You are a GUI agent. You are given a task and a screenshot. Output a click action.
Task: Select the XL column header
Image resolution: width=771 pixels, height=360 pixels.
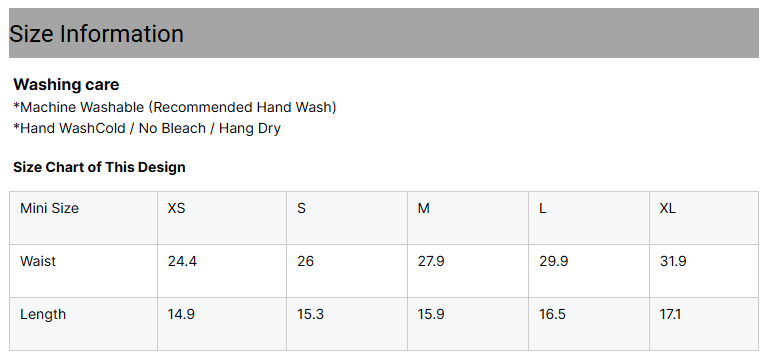pos(704,218)
